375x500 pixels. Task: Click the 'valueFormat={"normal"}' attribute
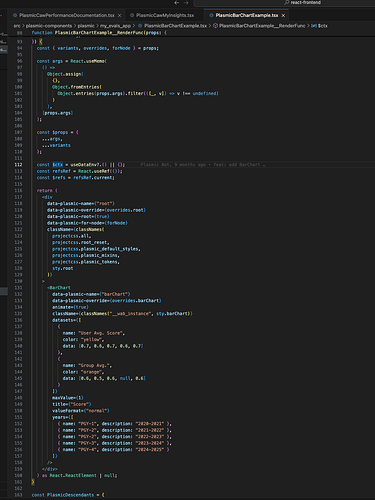click(x=81, y=411)
